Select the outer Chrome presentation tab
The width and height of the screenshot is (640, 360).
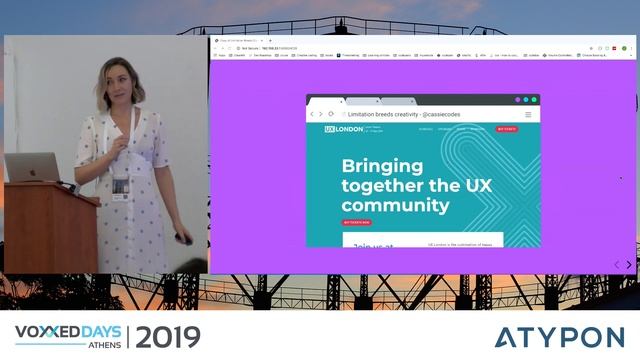click(x=239, y=40)
